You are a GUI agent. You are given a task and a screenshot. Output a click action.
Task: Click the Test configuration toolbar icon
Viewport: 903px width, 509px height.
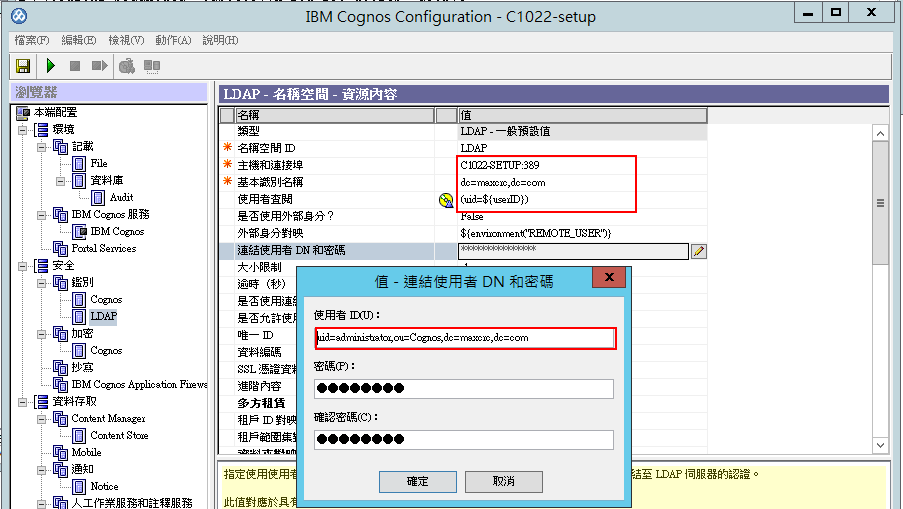[127, 66]
